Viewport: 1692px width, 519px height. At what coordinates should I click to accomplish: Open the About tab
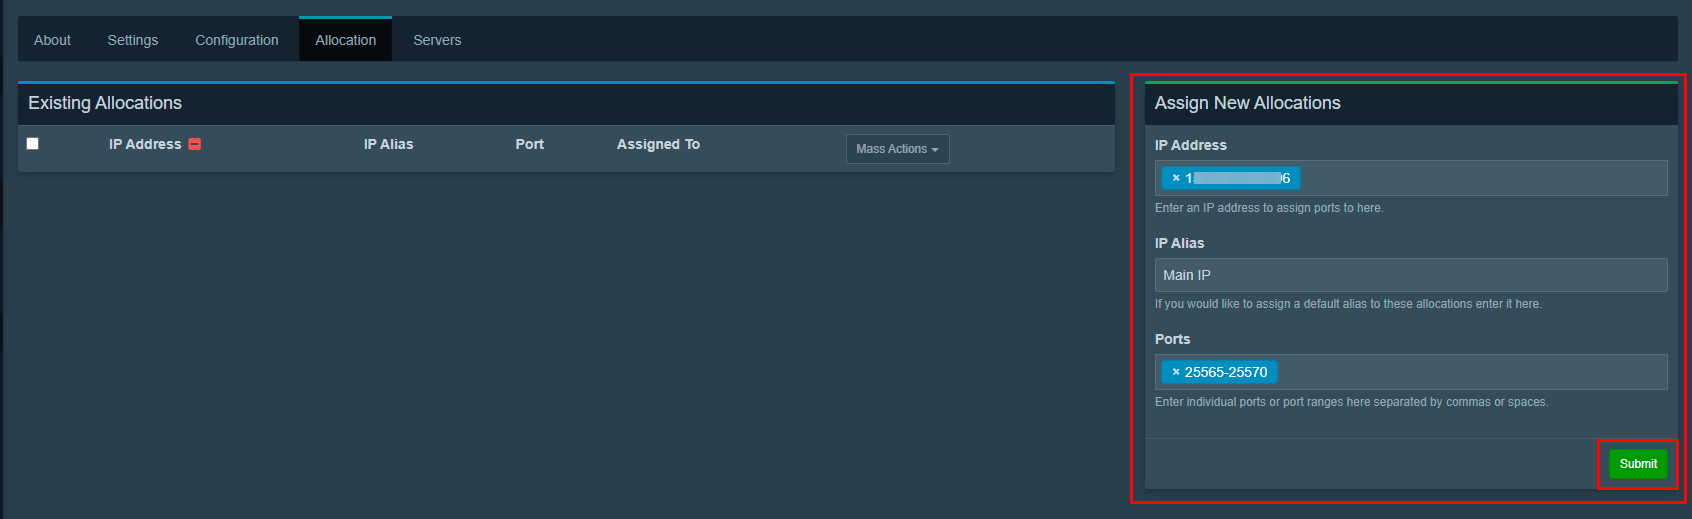(x=52, y=40)
